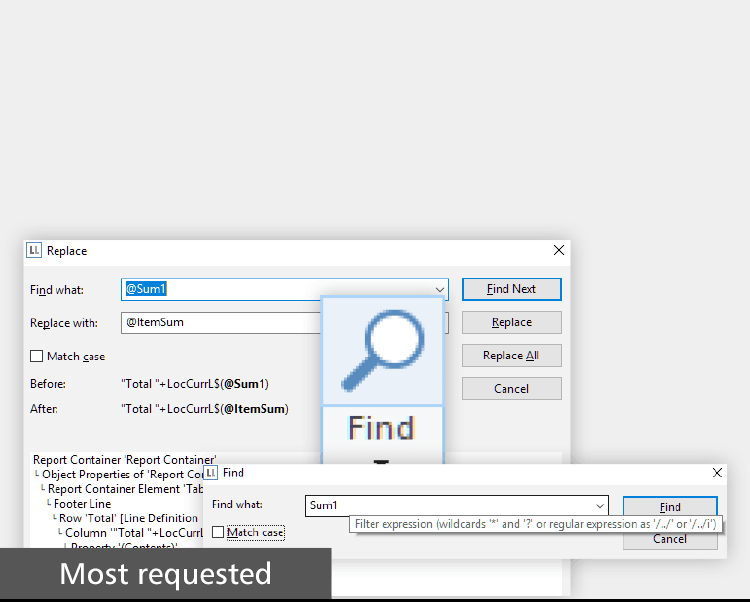This screenshot has width=750, height=602.
Task: Click the After expression text with @ItemSum
Action: (x=205, y=409)
